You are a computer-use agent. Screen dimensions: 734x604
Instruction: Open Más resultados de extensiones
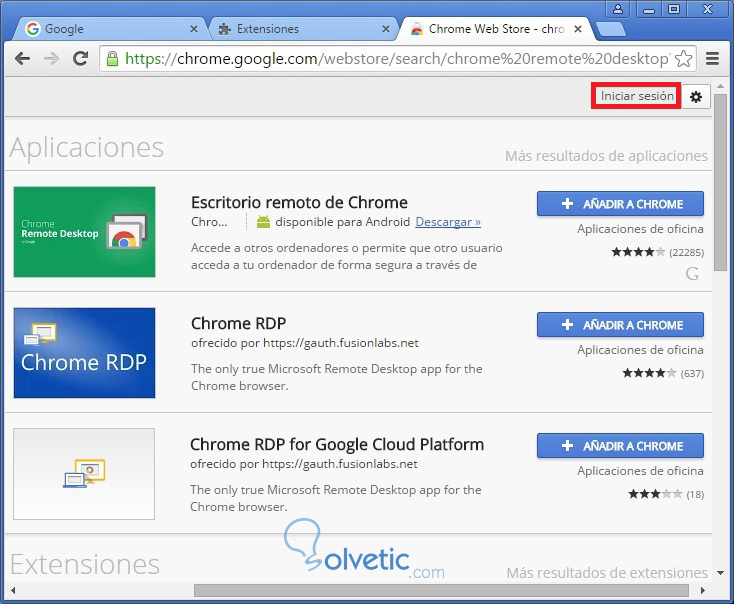click(607, 573)
